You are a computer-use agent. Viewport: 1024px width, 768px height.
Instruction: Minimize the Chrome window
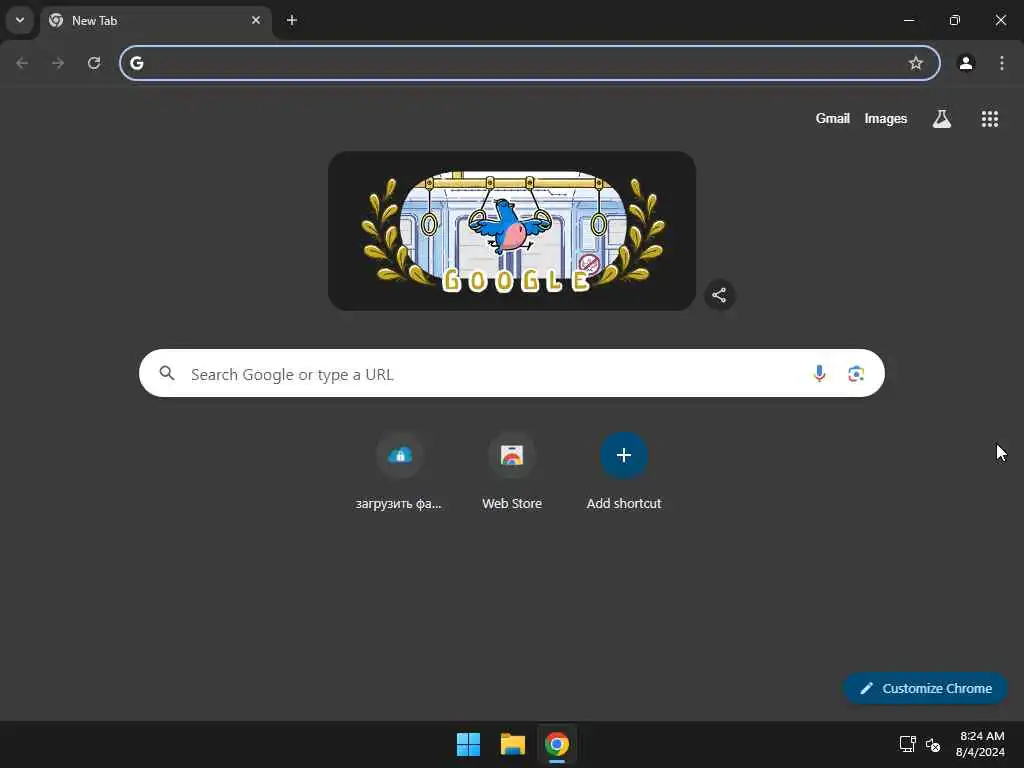pos(908,20)
